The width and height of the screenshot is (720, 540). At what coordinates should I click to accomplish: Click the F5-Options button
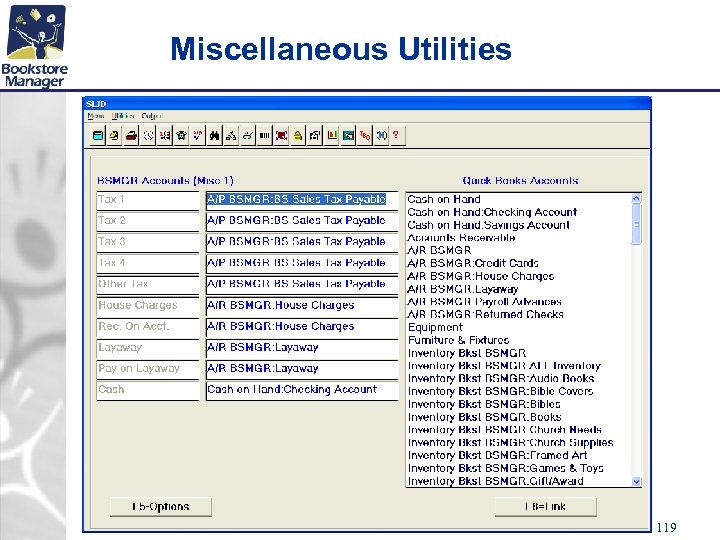[161, 507]
